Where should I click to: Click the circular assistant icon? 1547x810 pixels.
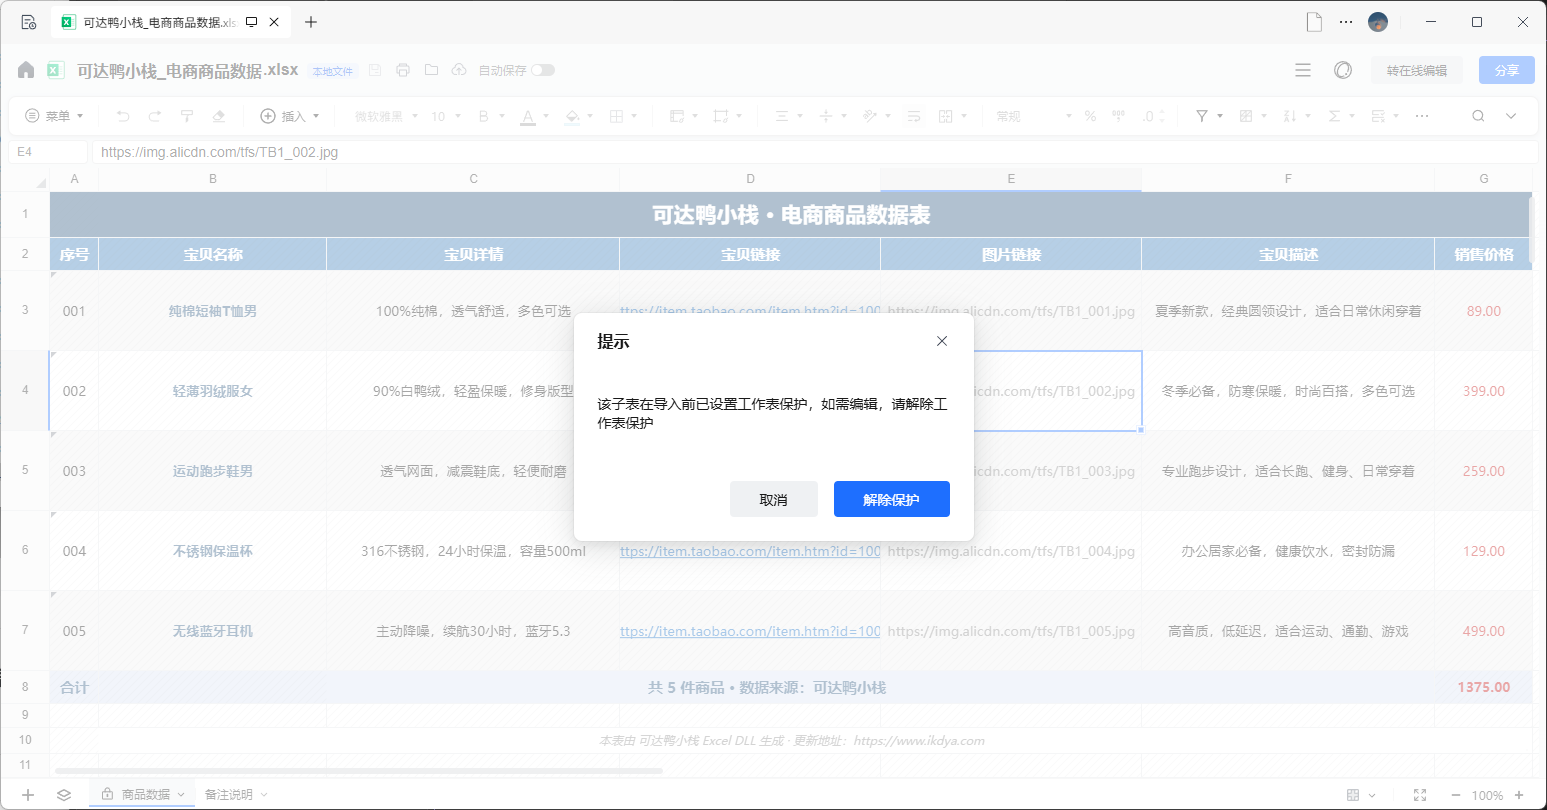1343,70
